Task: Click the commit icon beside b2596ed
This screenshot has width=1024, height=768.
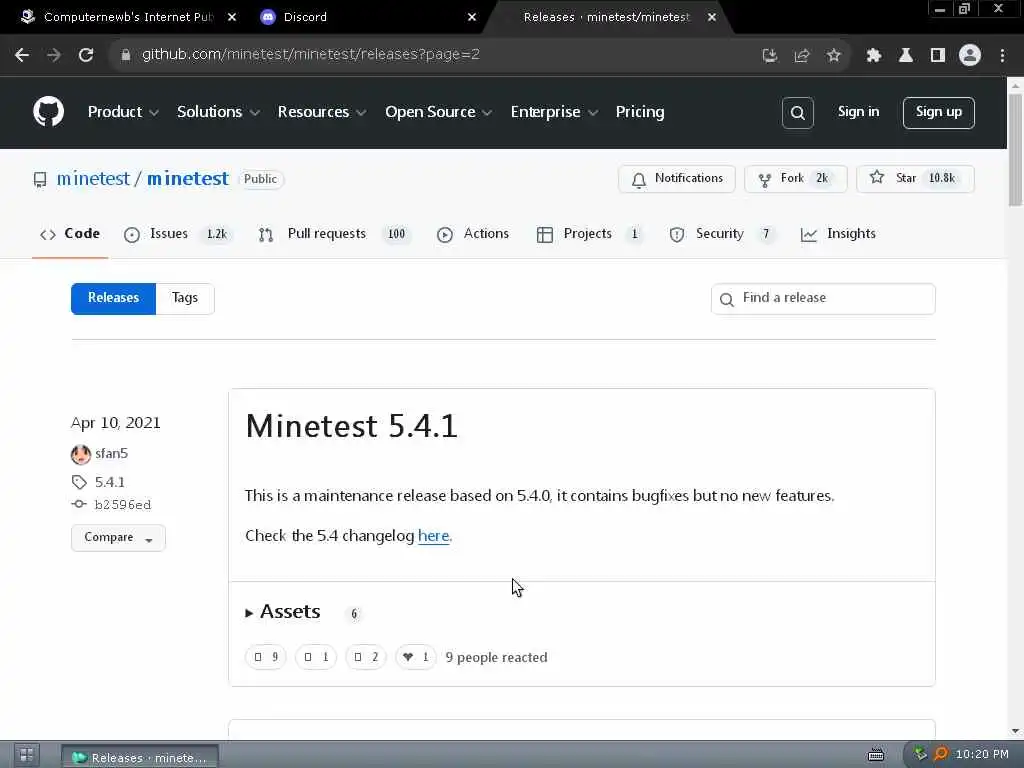Action: [79, 504]
